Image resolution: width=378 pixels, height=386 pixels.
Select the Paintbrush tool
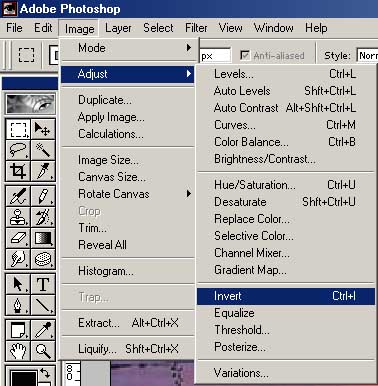coord(43,196)
